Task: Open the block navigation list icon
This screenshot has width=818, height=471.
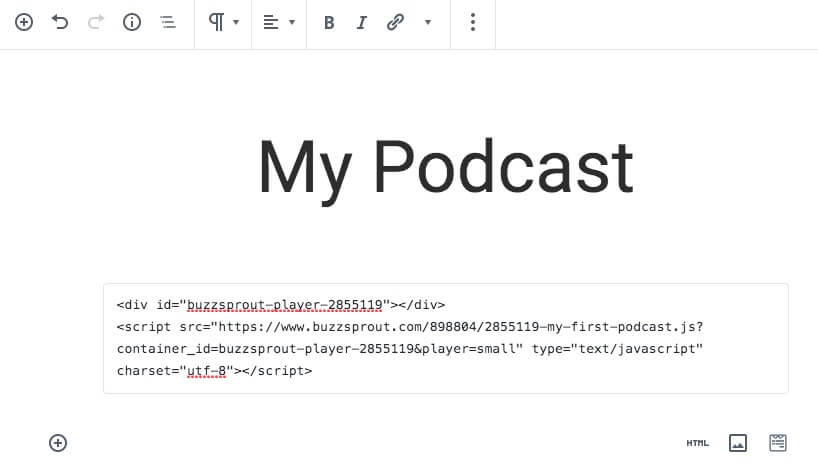Action: (x=168, y=22)
